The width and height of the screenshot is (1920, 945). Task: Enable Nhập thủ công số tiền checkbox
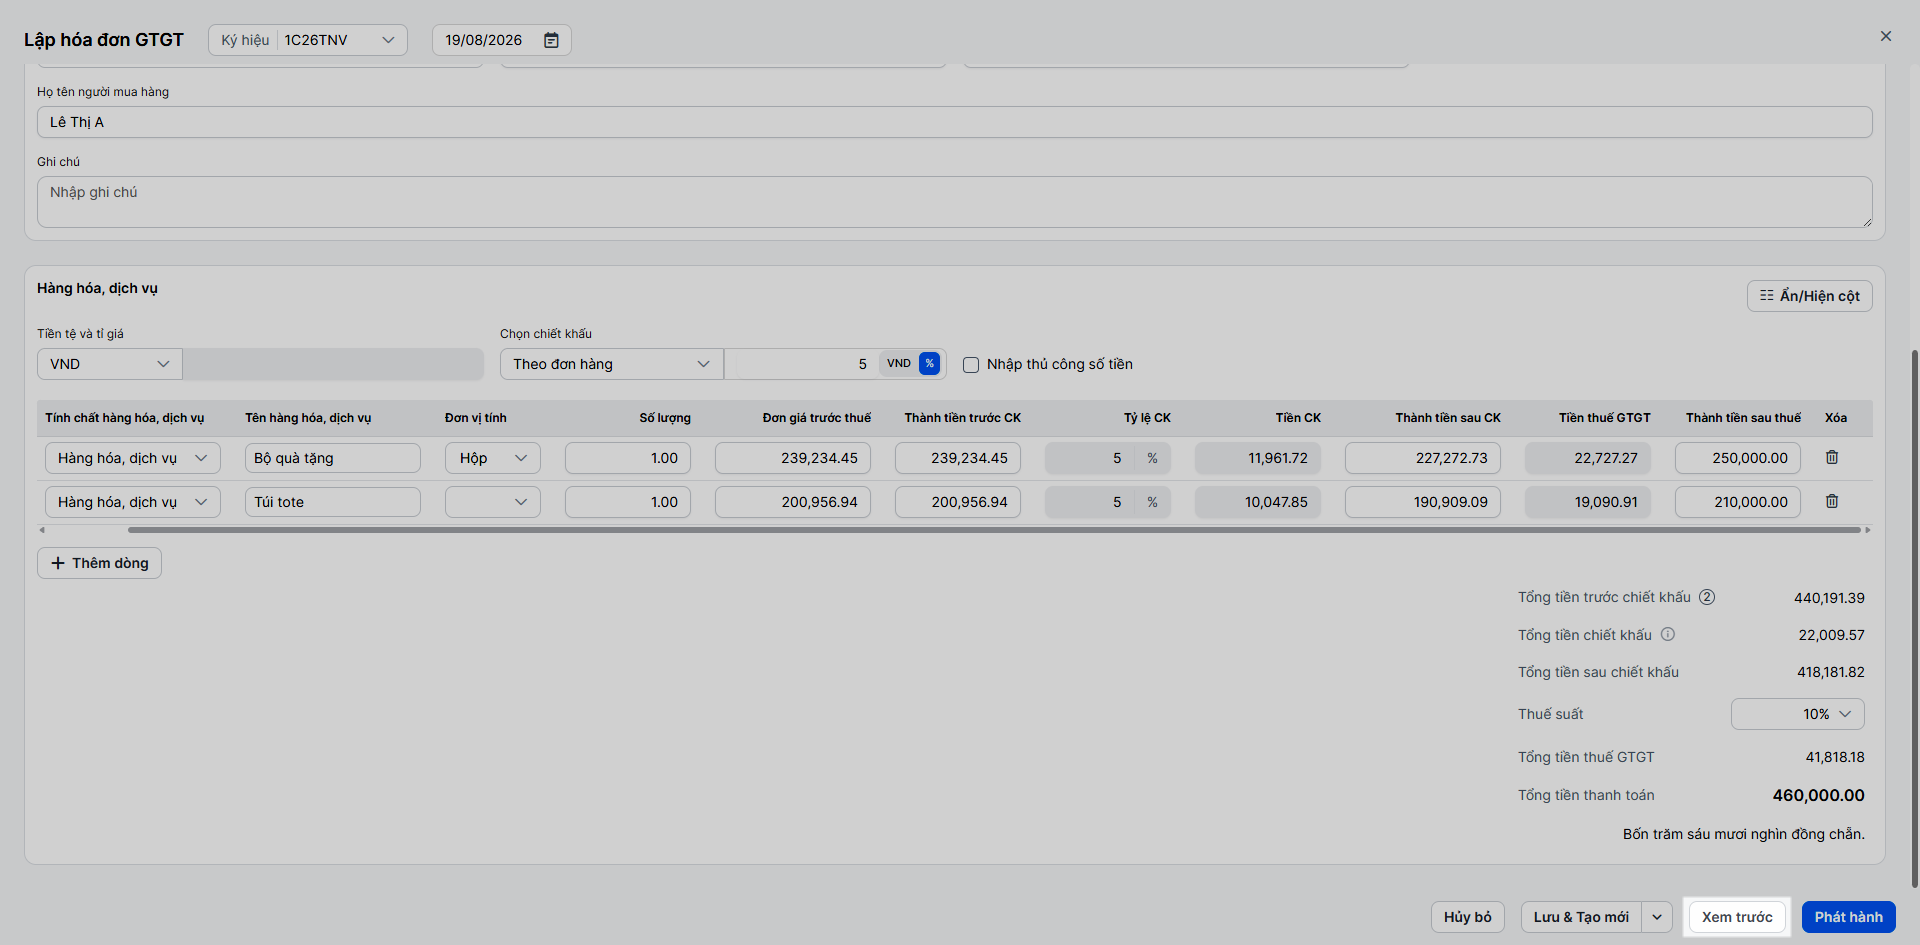coord(970,365)
